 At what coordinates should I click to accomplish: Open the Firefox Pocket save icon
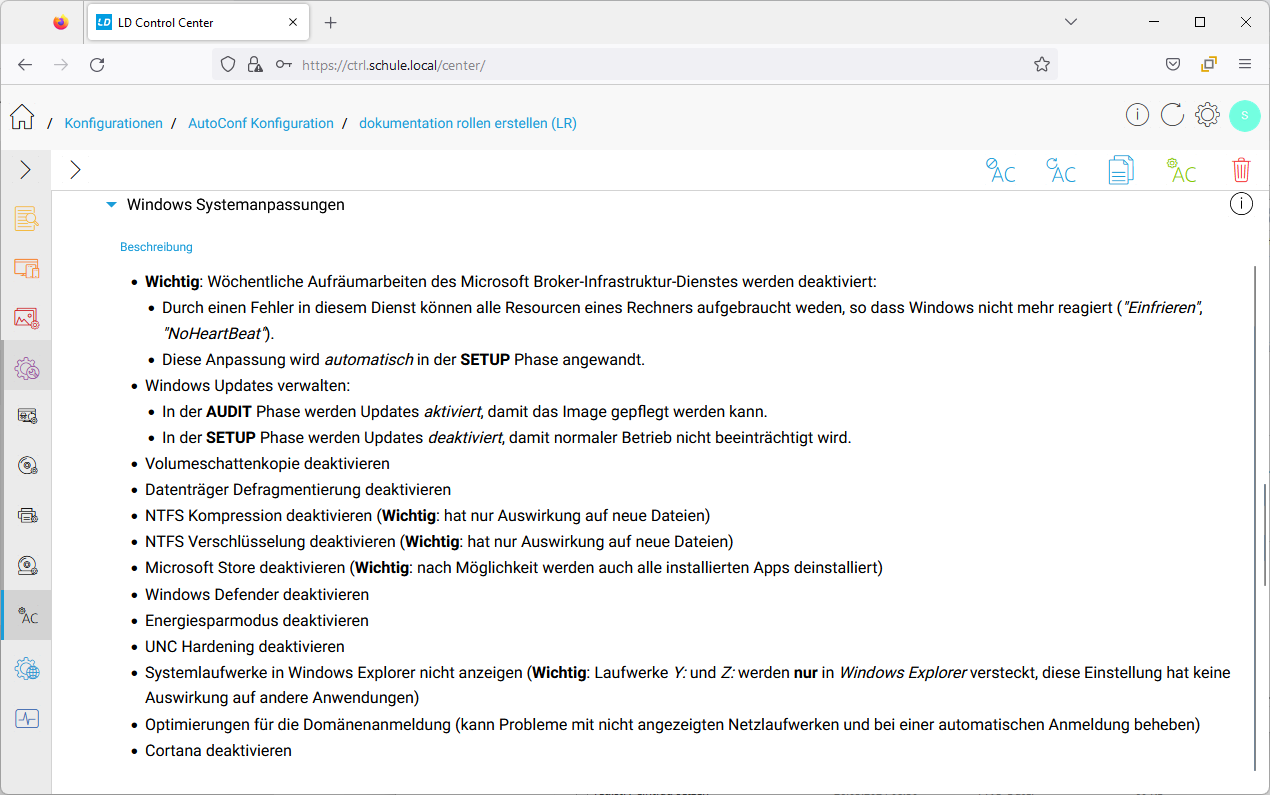[x=1173, y=64]
